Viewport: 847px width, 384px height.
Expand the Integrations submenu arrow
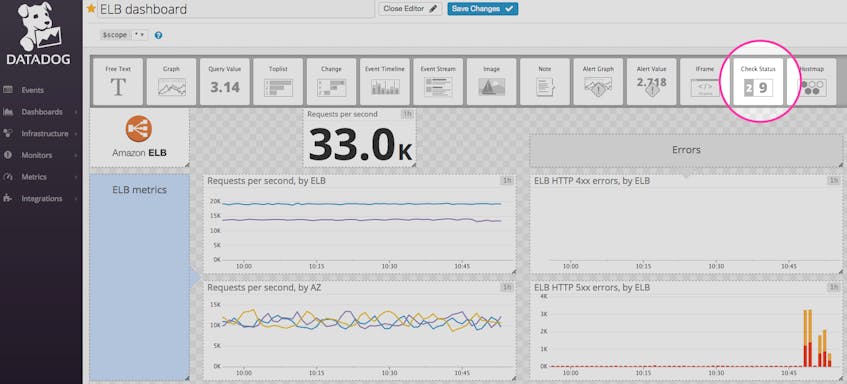pos(75,199)
